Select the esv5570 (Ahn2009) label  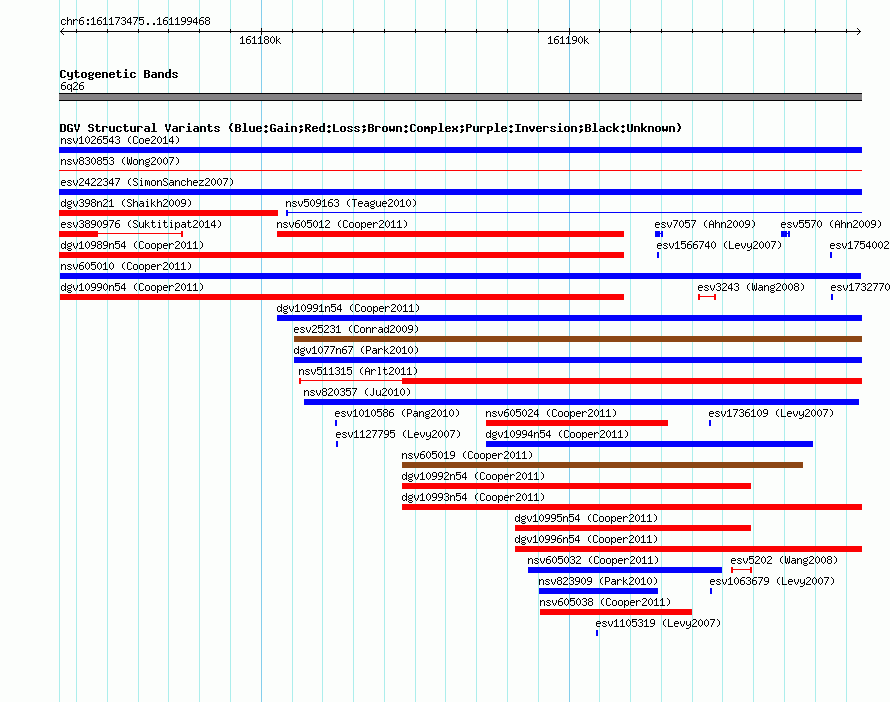tap(831, 224)
